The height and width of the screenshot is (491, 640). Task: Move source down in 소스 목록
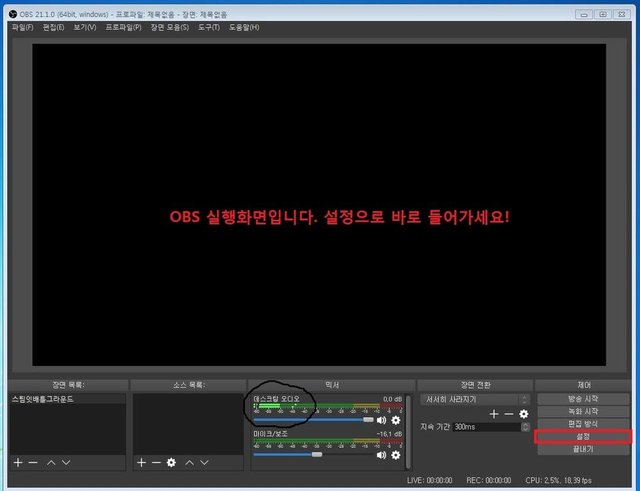[204, 462]
